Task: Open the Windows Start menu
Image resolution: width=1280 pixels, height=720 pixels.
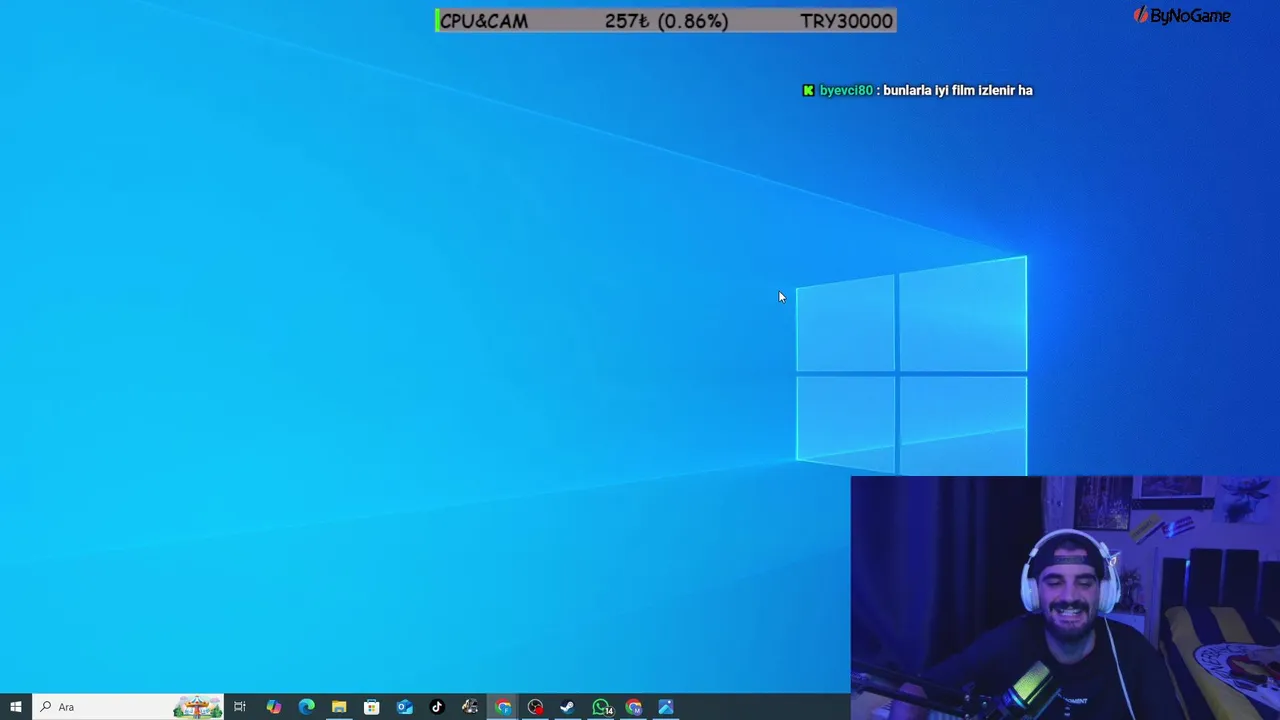Action: [16, 707]
